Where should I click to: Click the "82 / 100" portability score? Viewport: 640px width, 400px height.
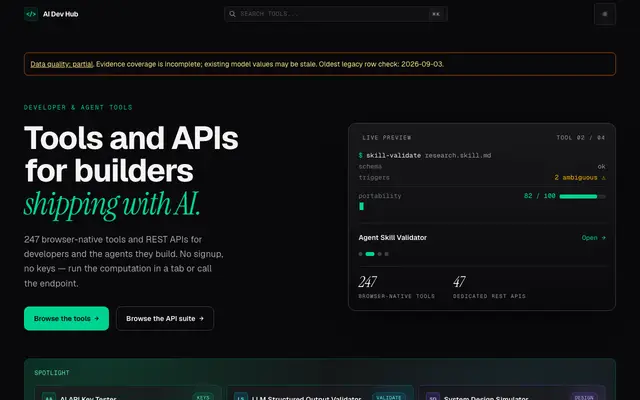tap(540, 196)
